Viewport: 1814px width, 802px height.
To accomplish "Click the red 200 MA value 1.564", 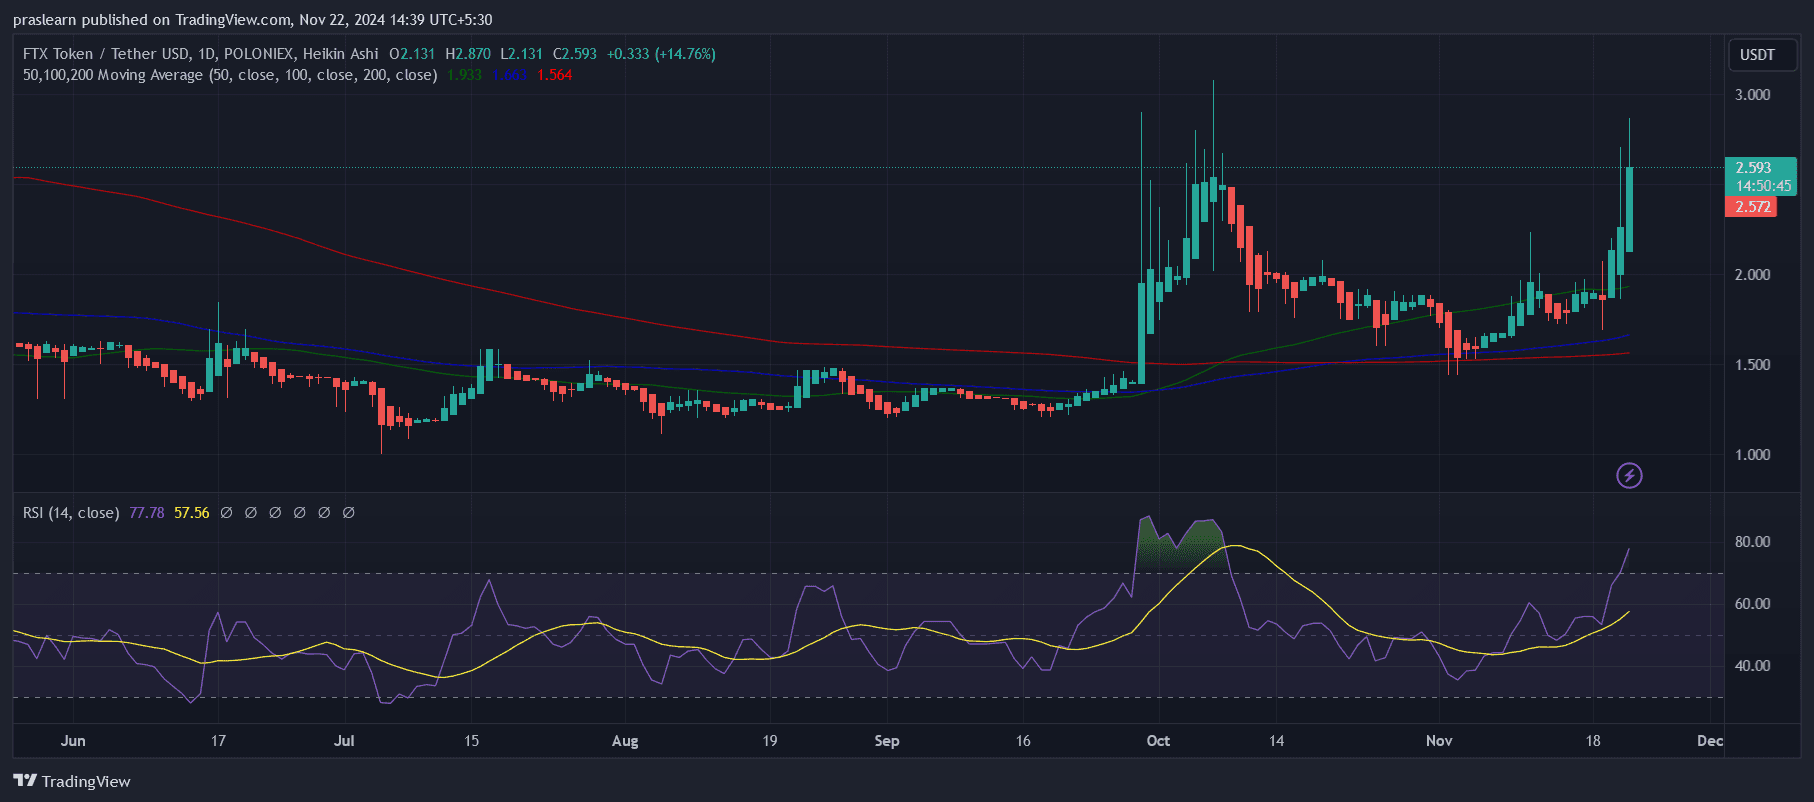I will pyautogui.click(x=554, y=75).
